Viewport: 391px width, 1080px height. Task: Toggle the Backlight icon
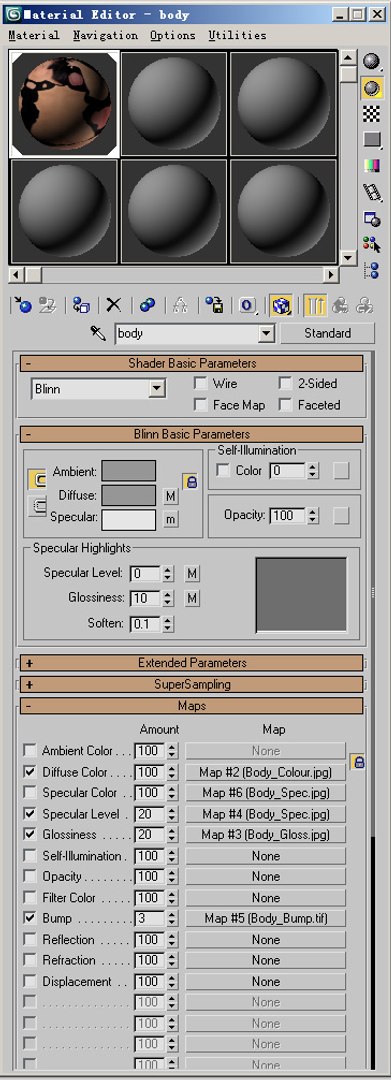click(372, 87)
